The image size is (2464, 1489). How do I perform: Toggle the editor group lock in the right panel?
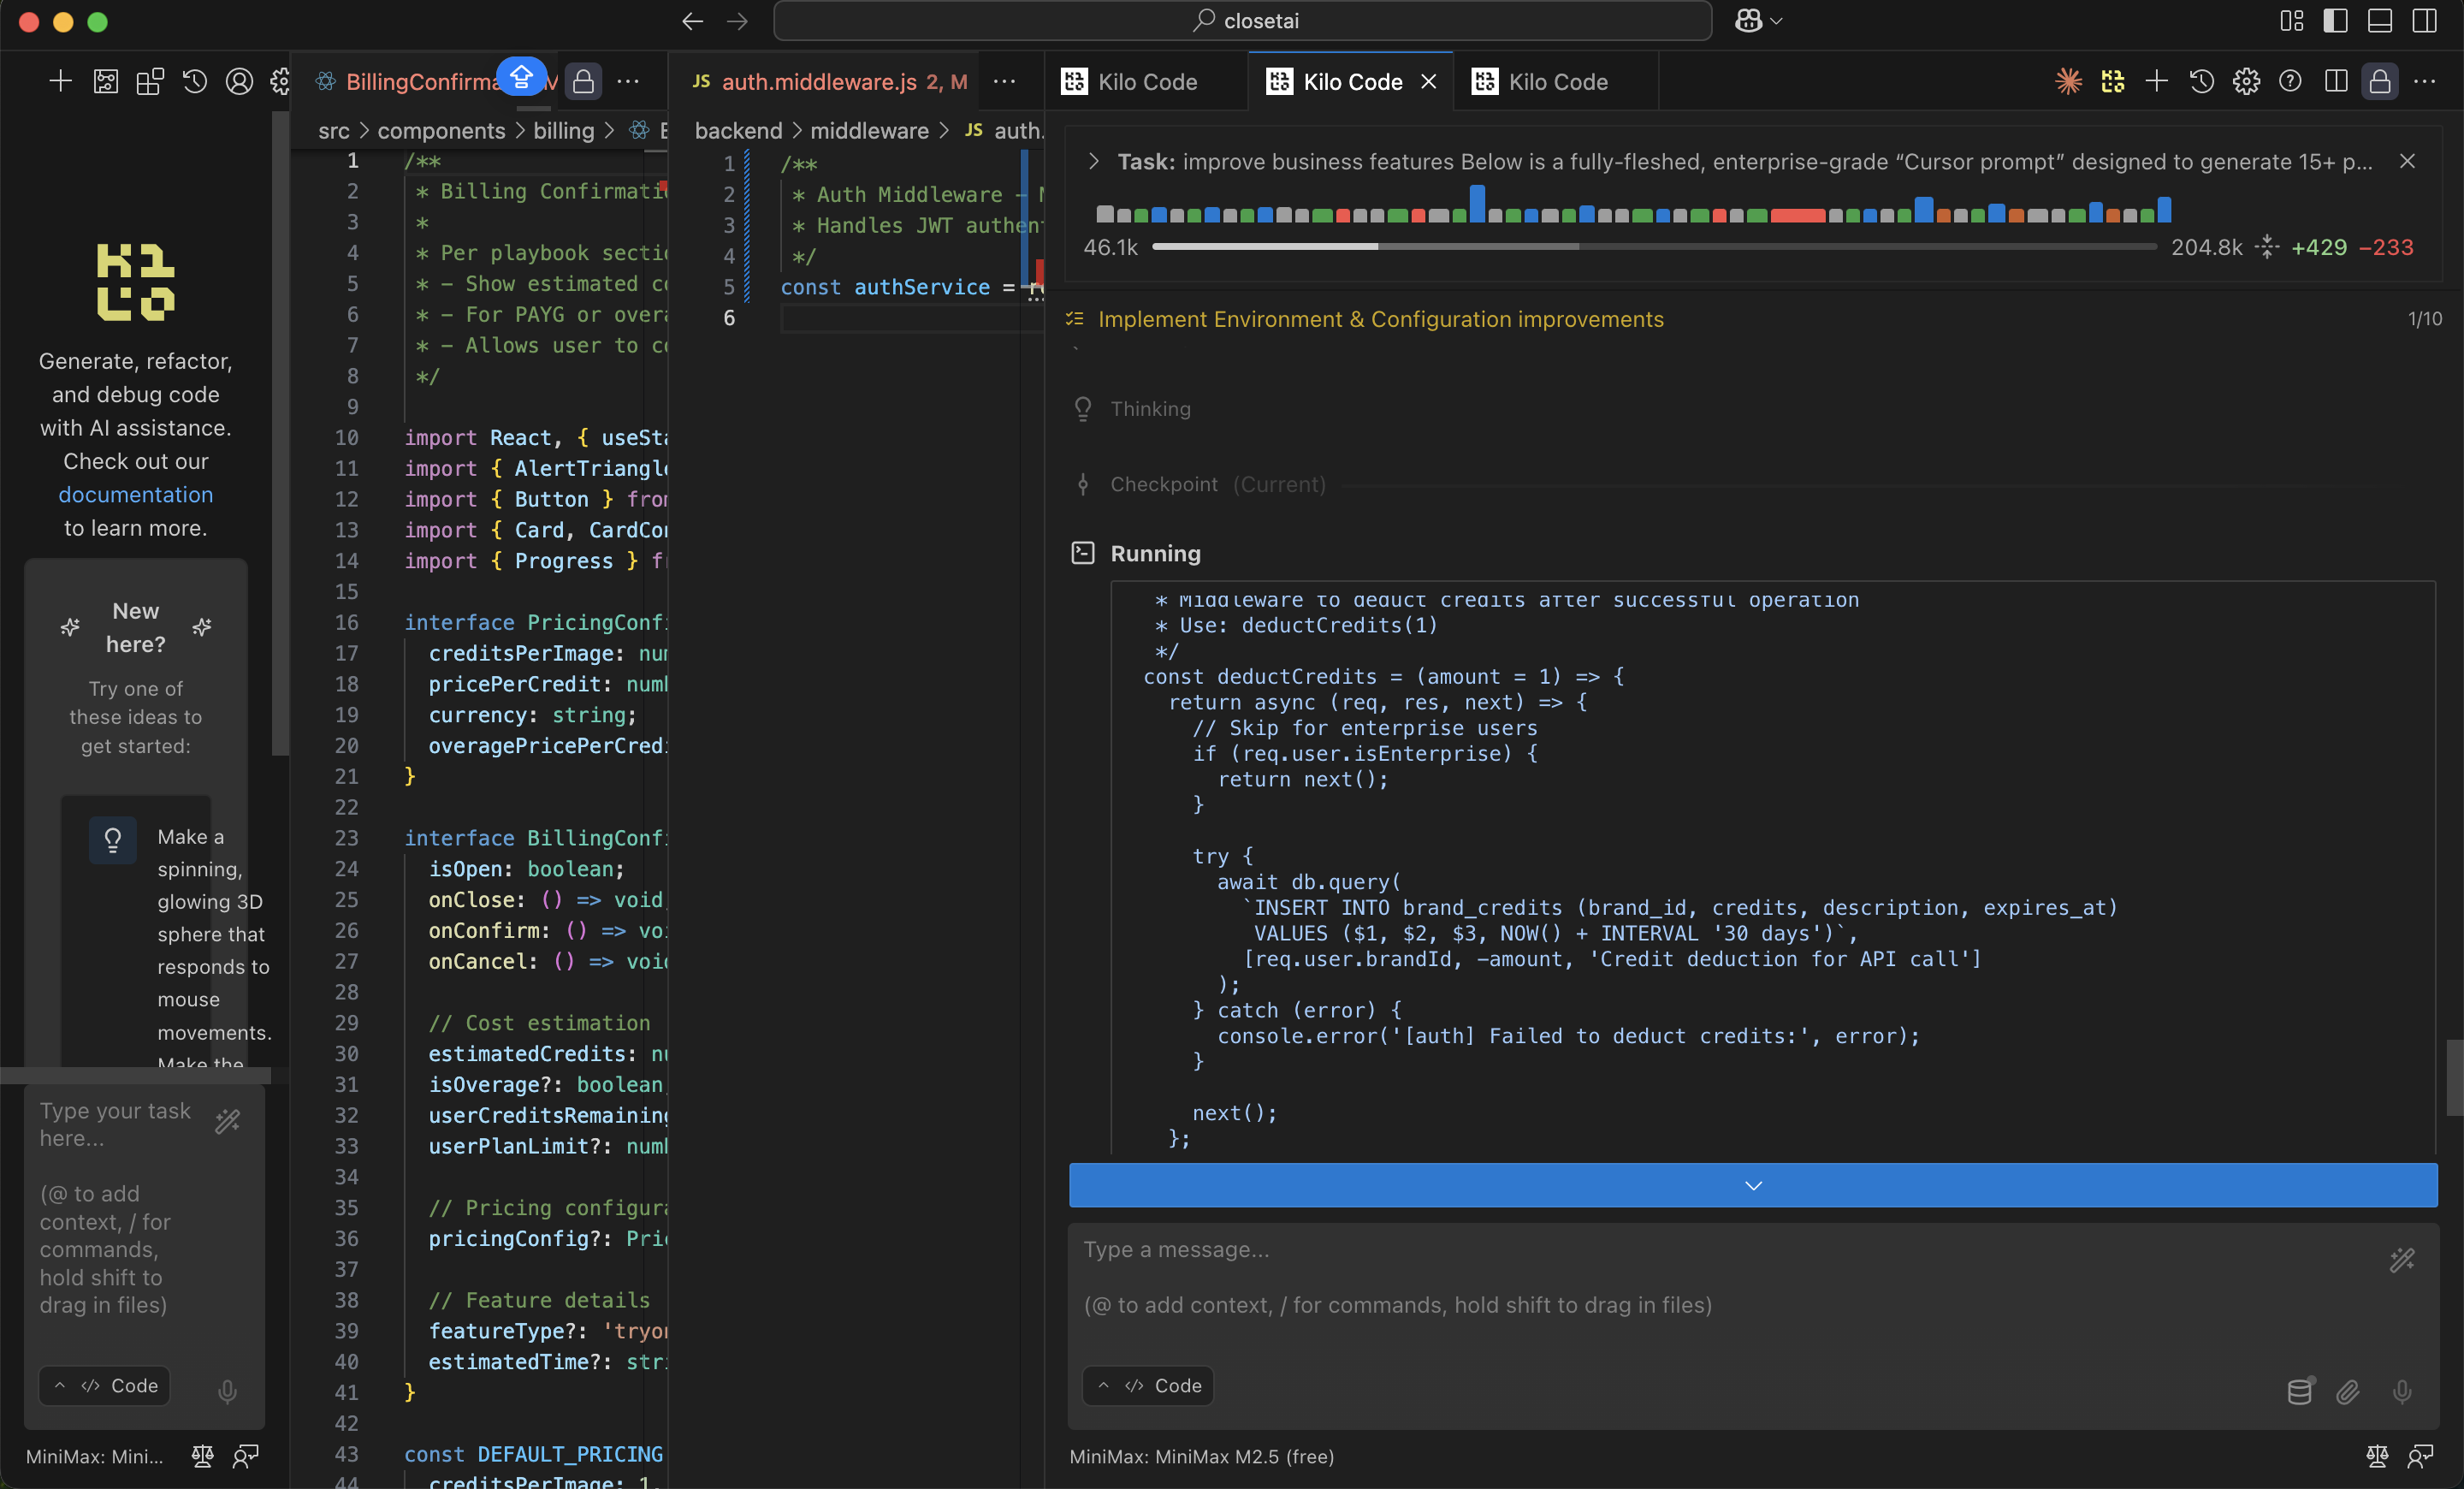coord(2380,81)
